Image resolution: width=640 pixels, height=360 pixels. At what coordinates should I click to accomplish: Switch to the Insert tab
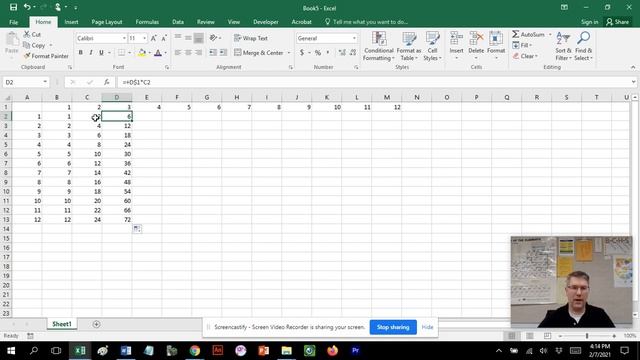[71, 22]
